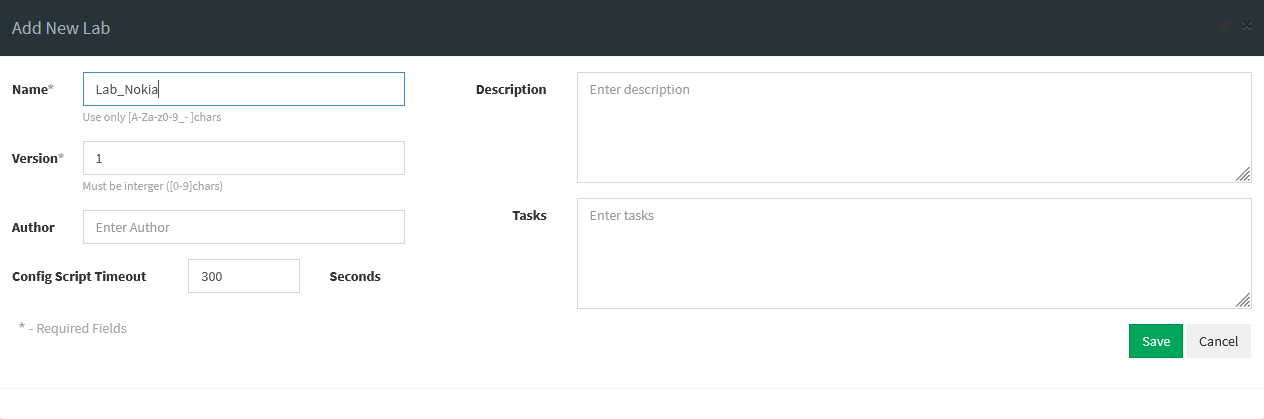Click the Description label
The height and width of the screenshot is (419, 1264).
click(x=511, y=89)
